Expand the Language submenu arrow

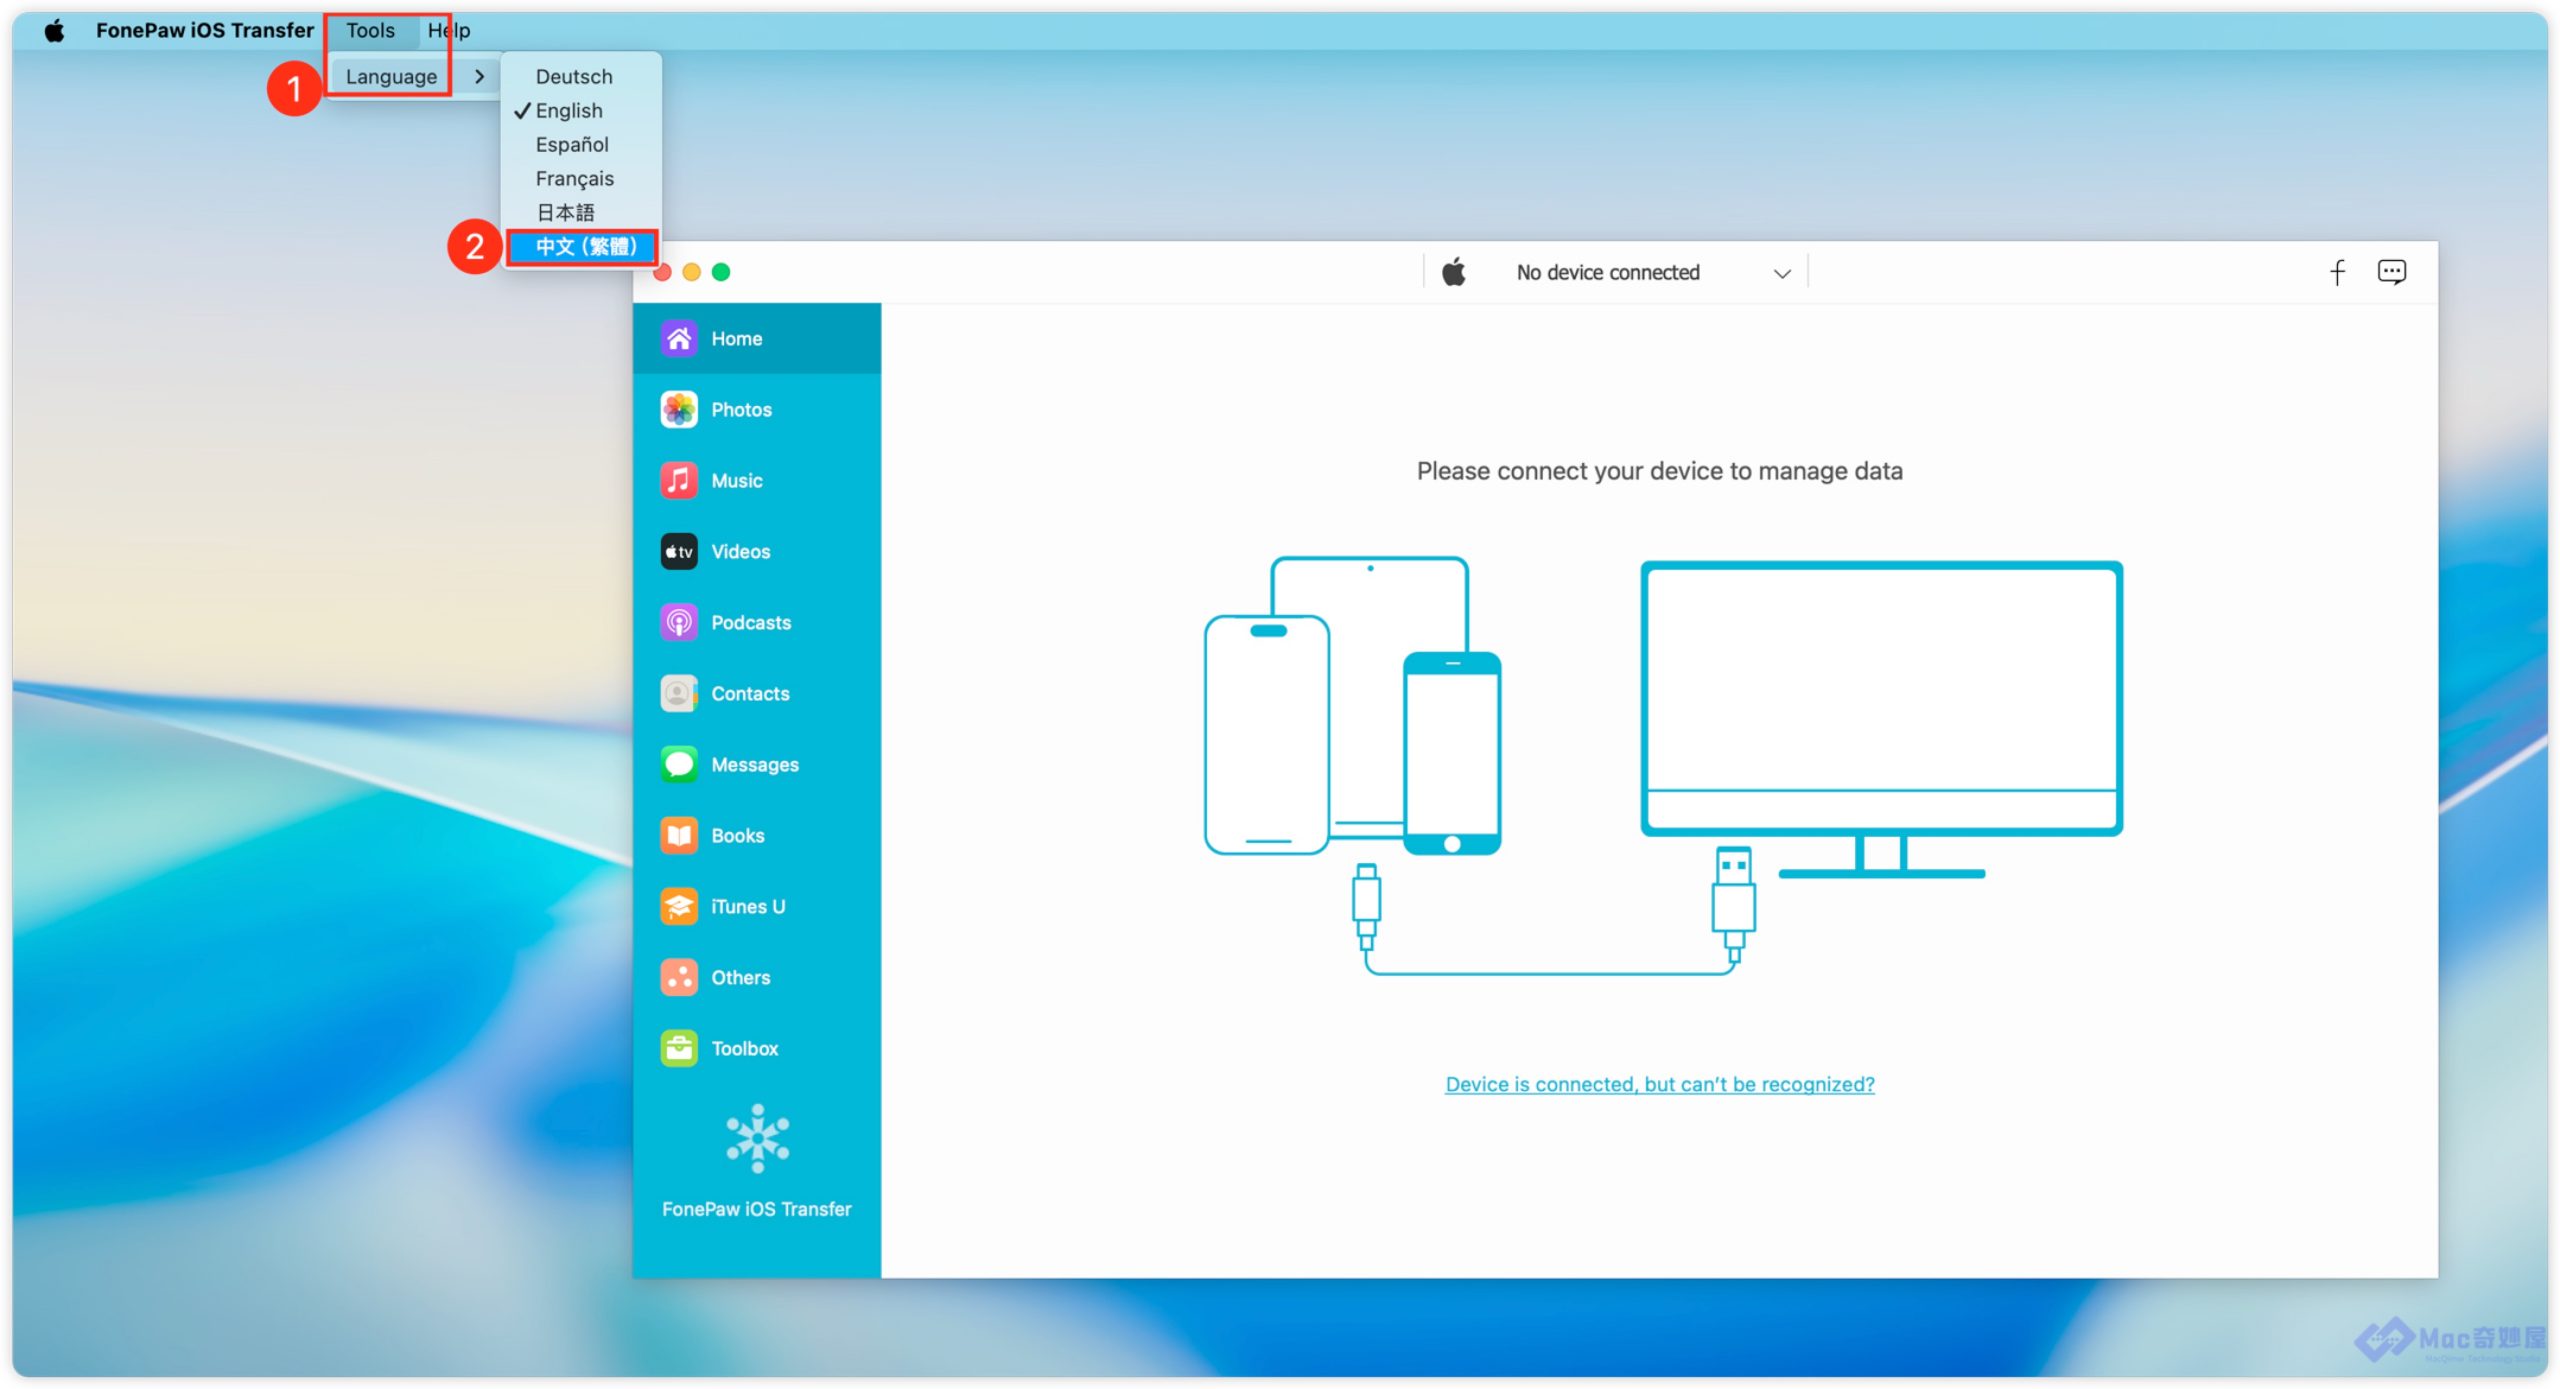pos(479,77)
